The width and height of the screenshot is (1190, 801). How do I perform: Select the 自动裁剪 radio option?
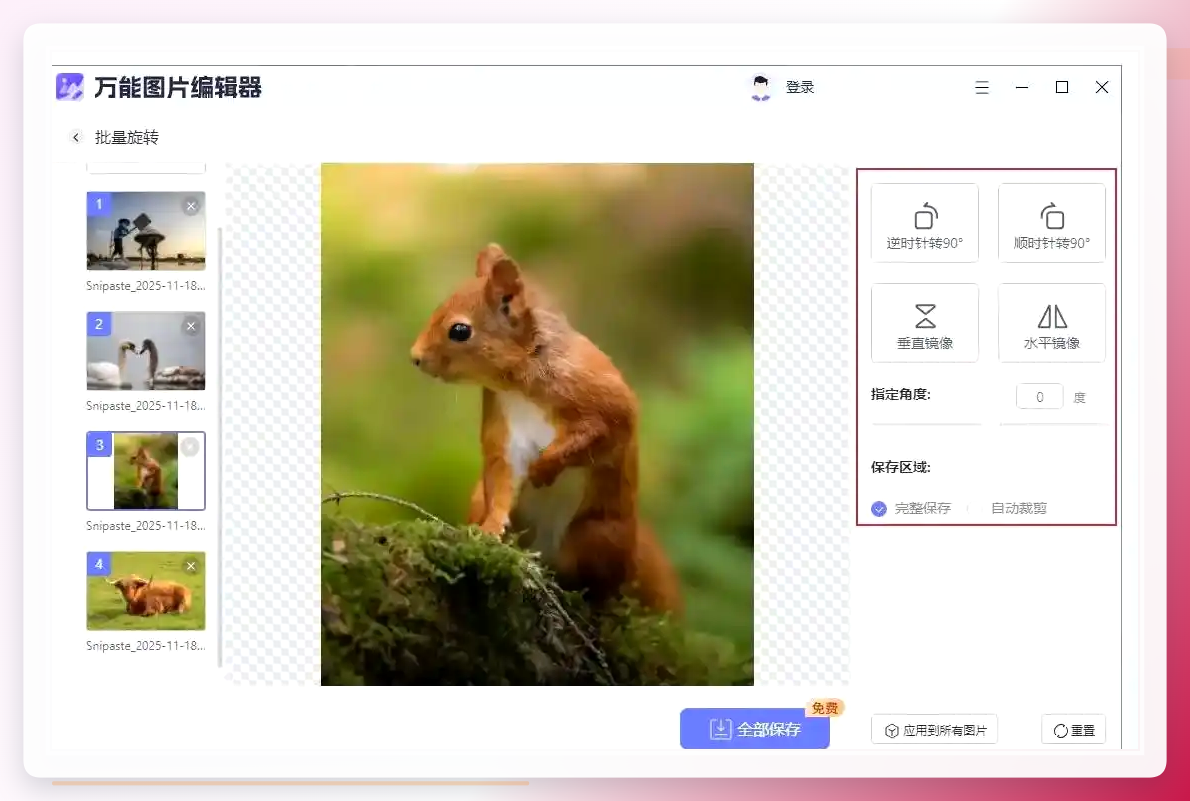(x=1009, y=509)
